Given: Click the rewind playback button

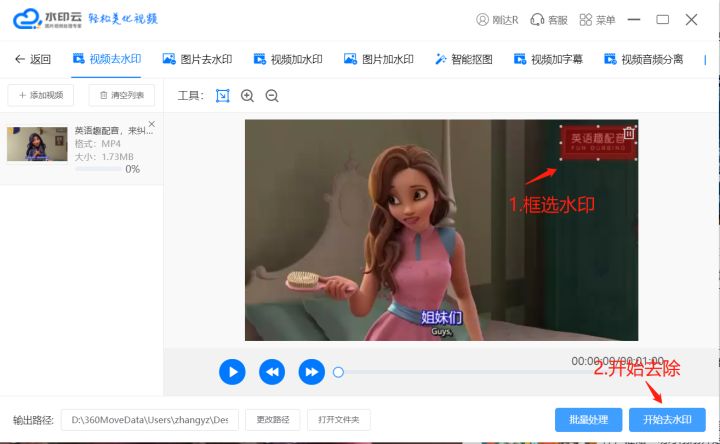Looking at the screenshot, I should pos(272,372).
